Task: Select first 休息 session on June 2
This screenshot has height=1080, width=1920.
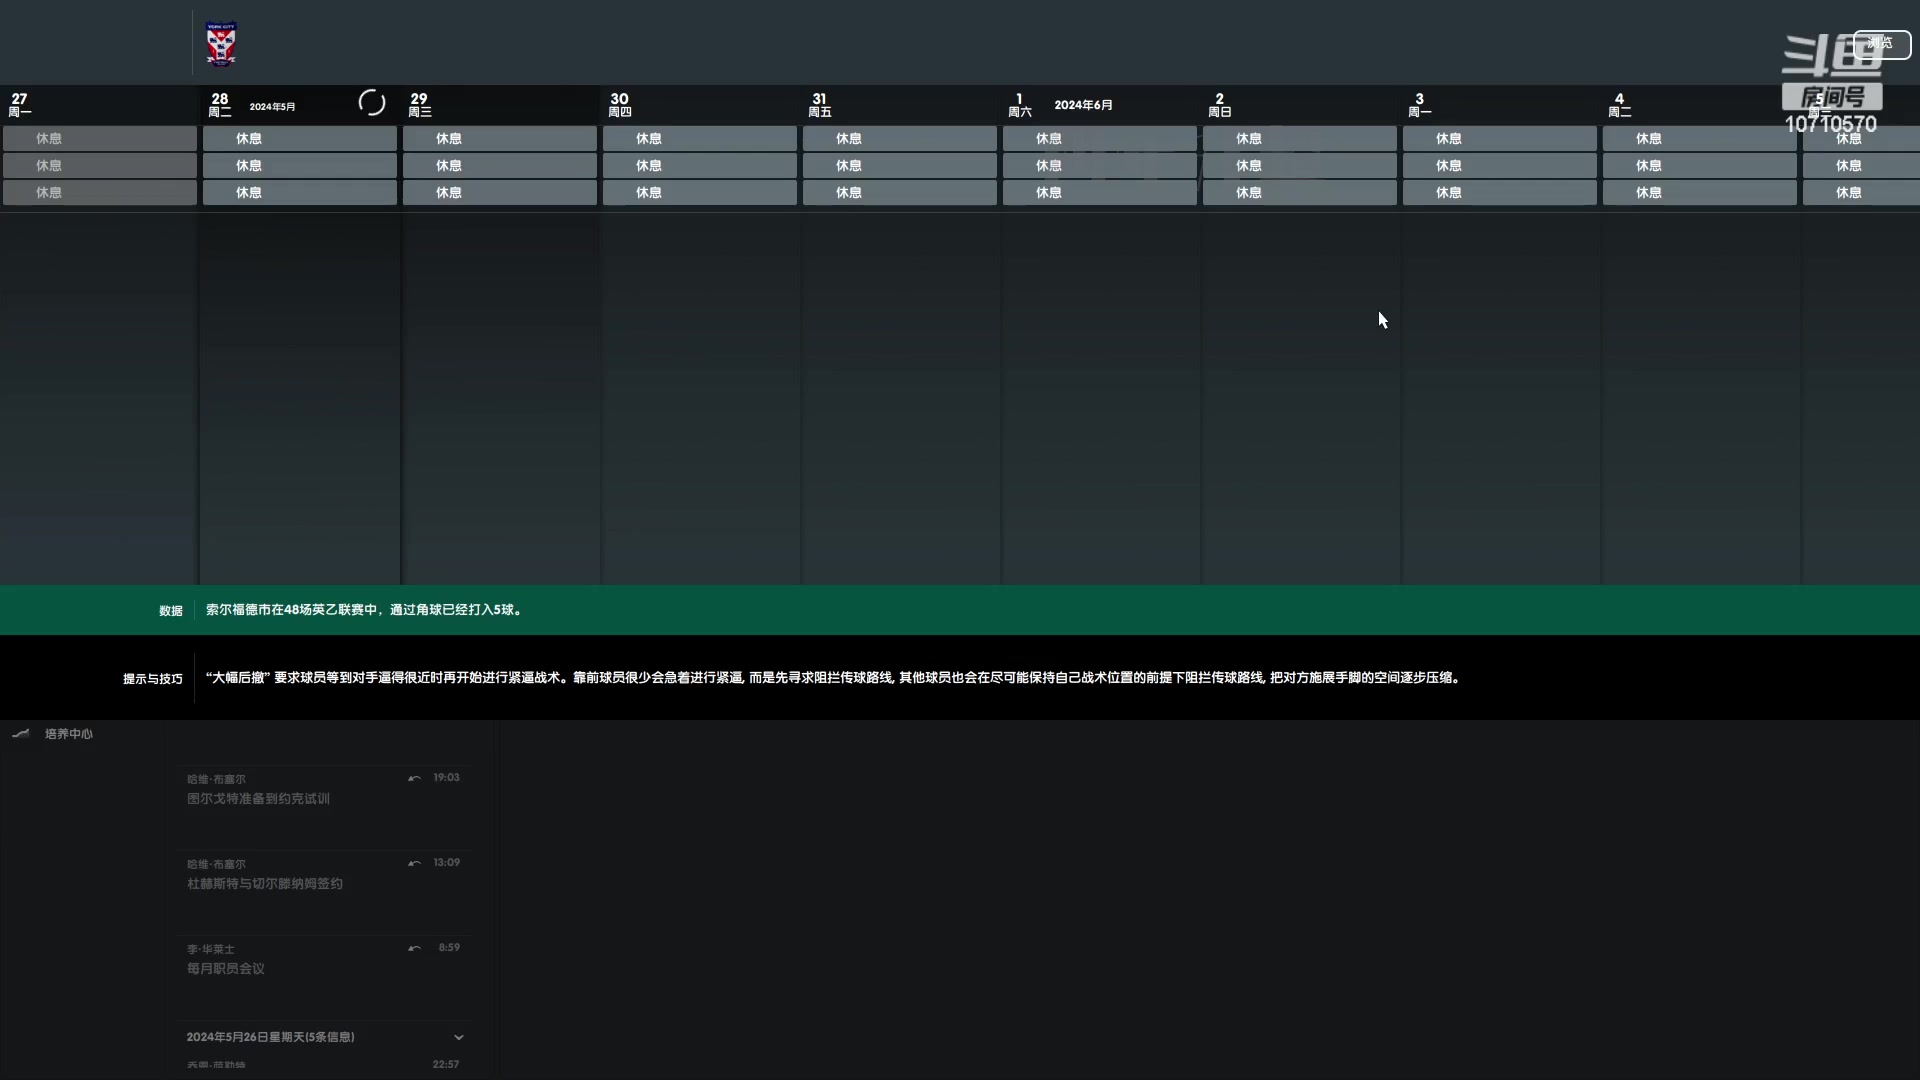Action: tap(1299, 139)
